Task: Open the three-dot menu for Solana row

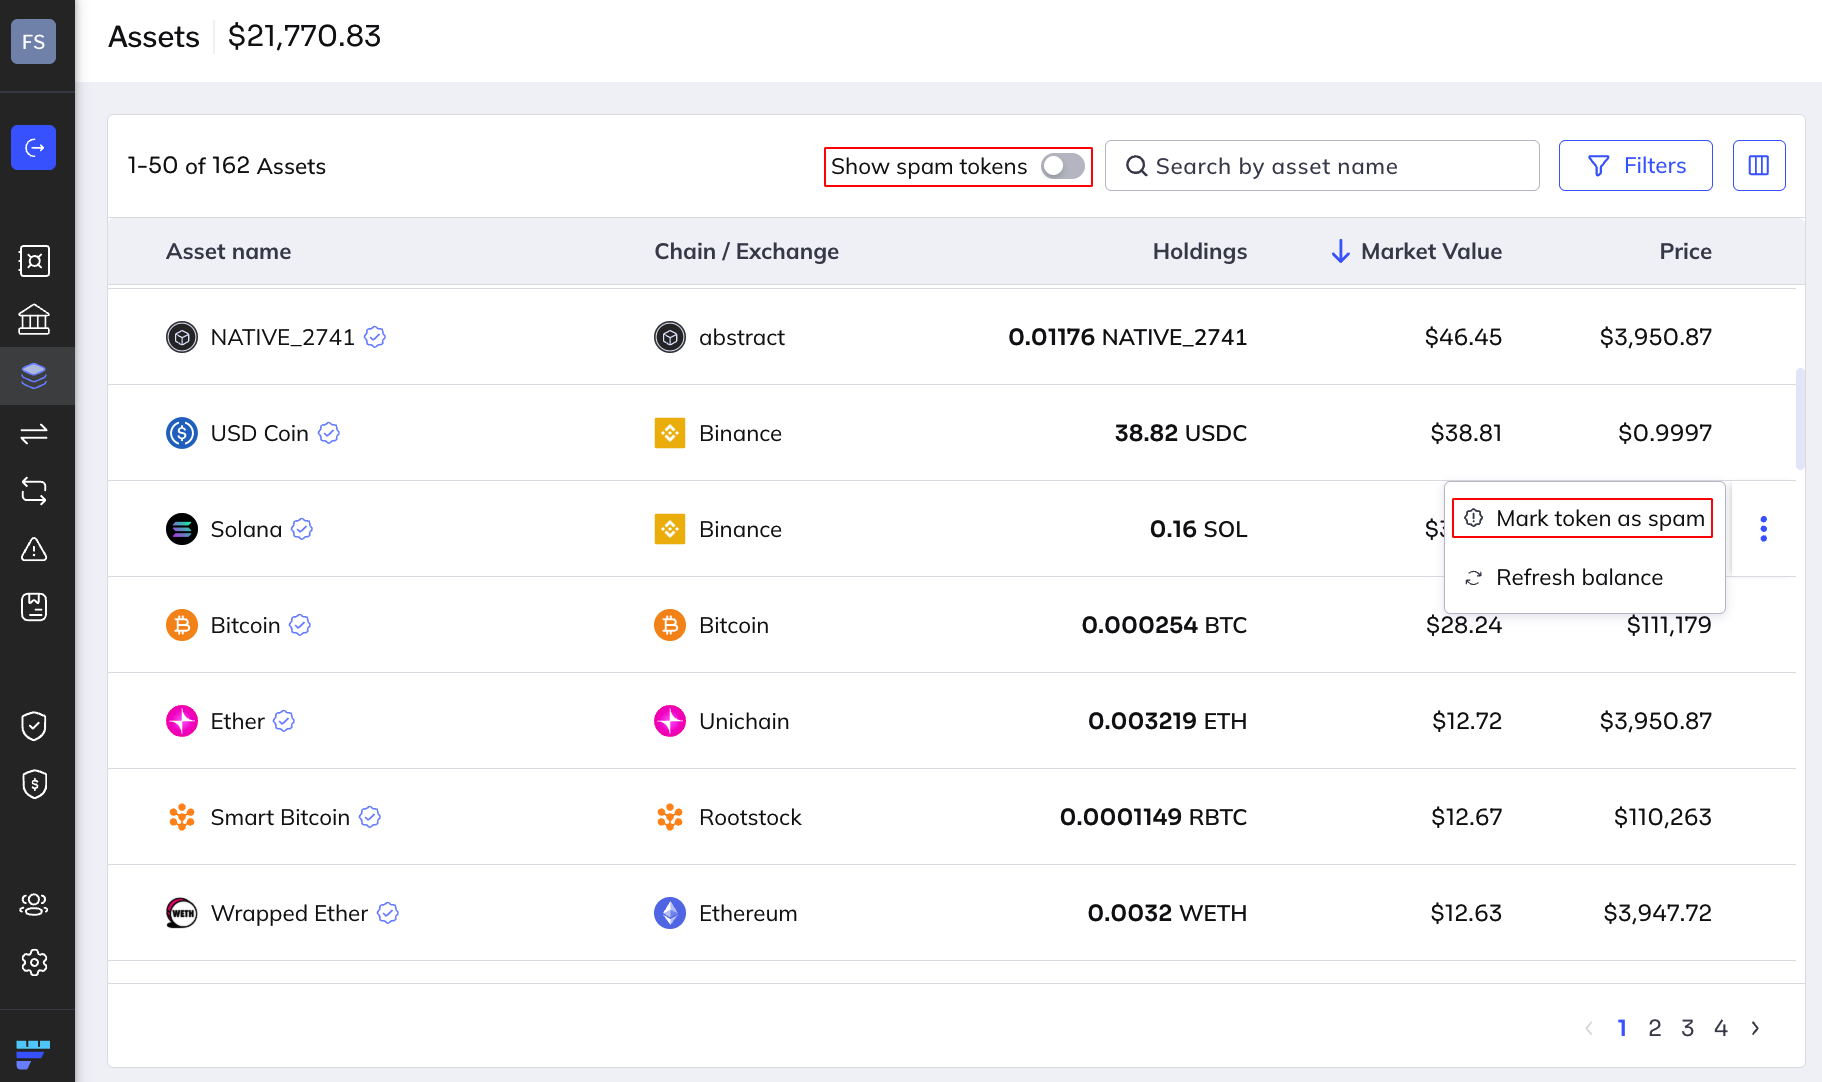Action: tap(1763, 529)
